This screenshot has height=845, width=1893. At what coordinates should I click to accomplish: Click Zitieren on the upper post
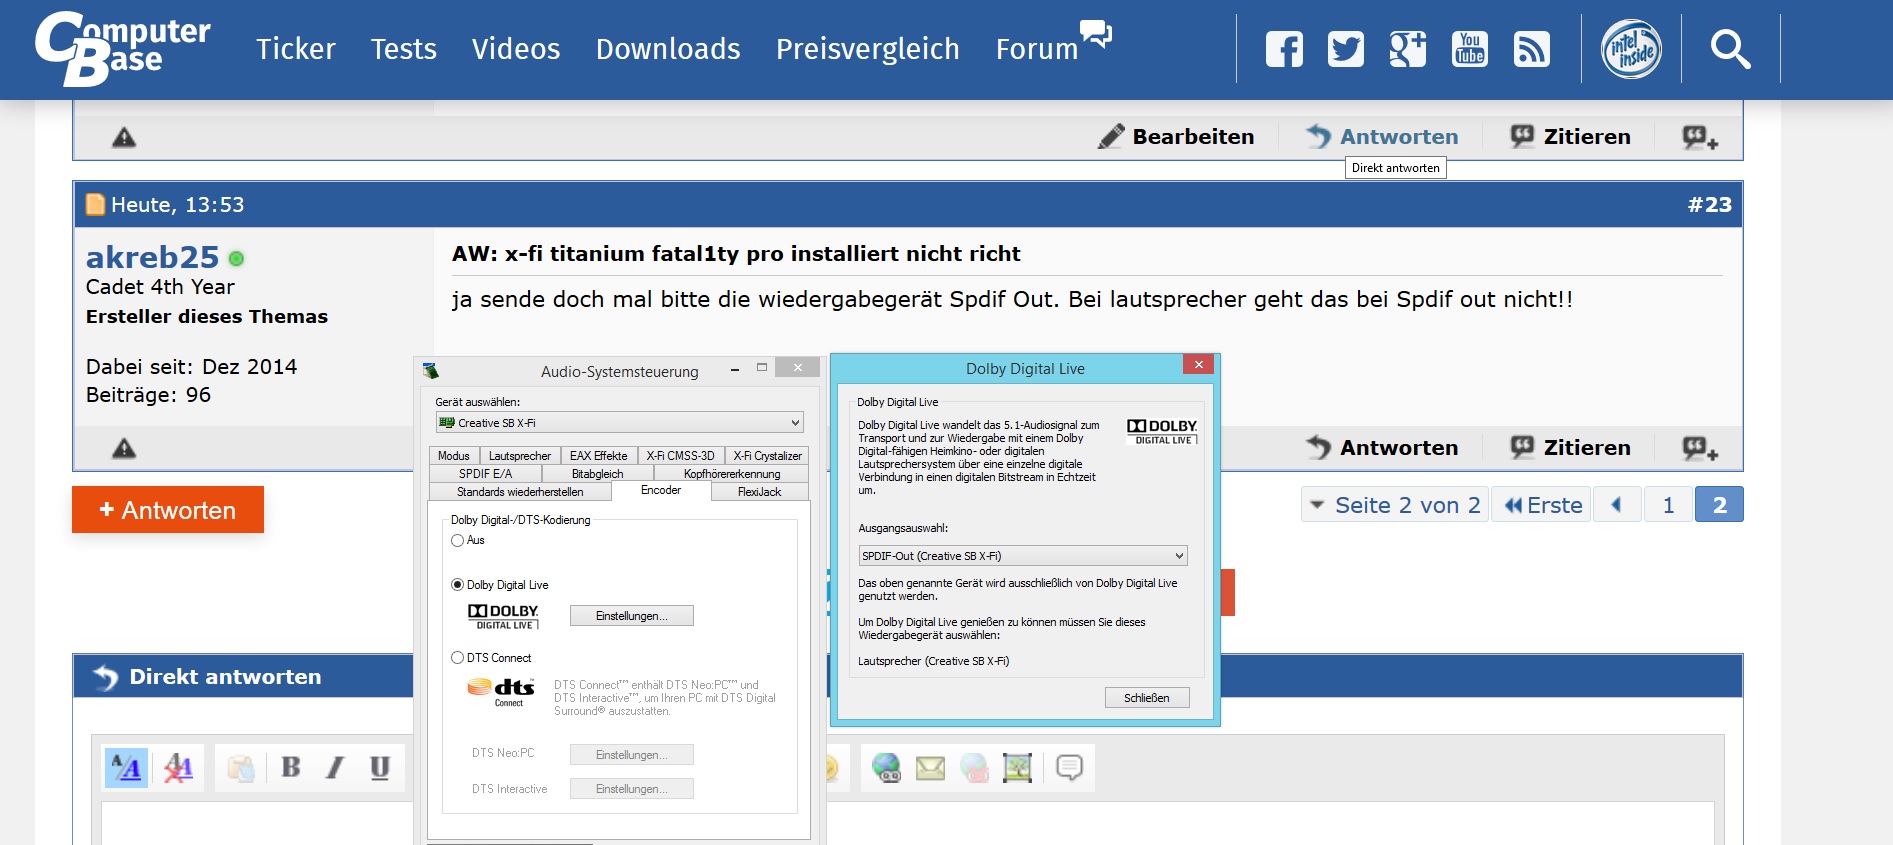[1570, 137]
